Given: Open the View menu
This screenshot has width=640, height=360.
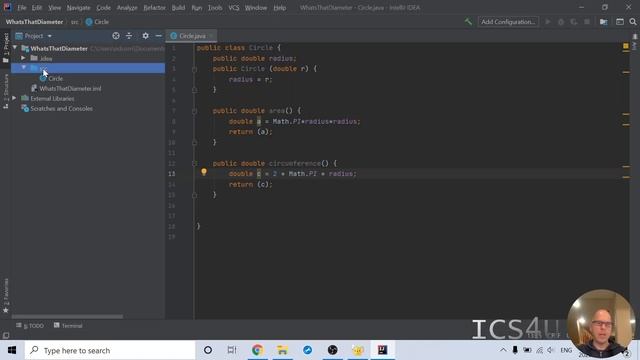Looking at the screenshot, I should click(x=54, y=8).
